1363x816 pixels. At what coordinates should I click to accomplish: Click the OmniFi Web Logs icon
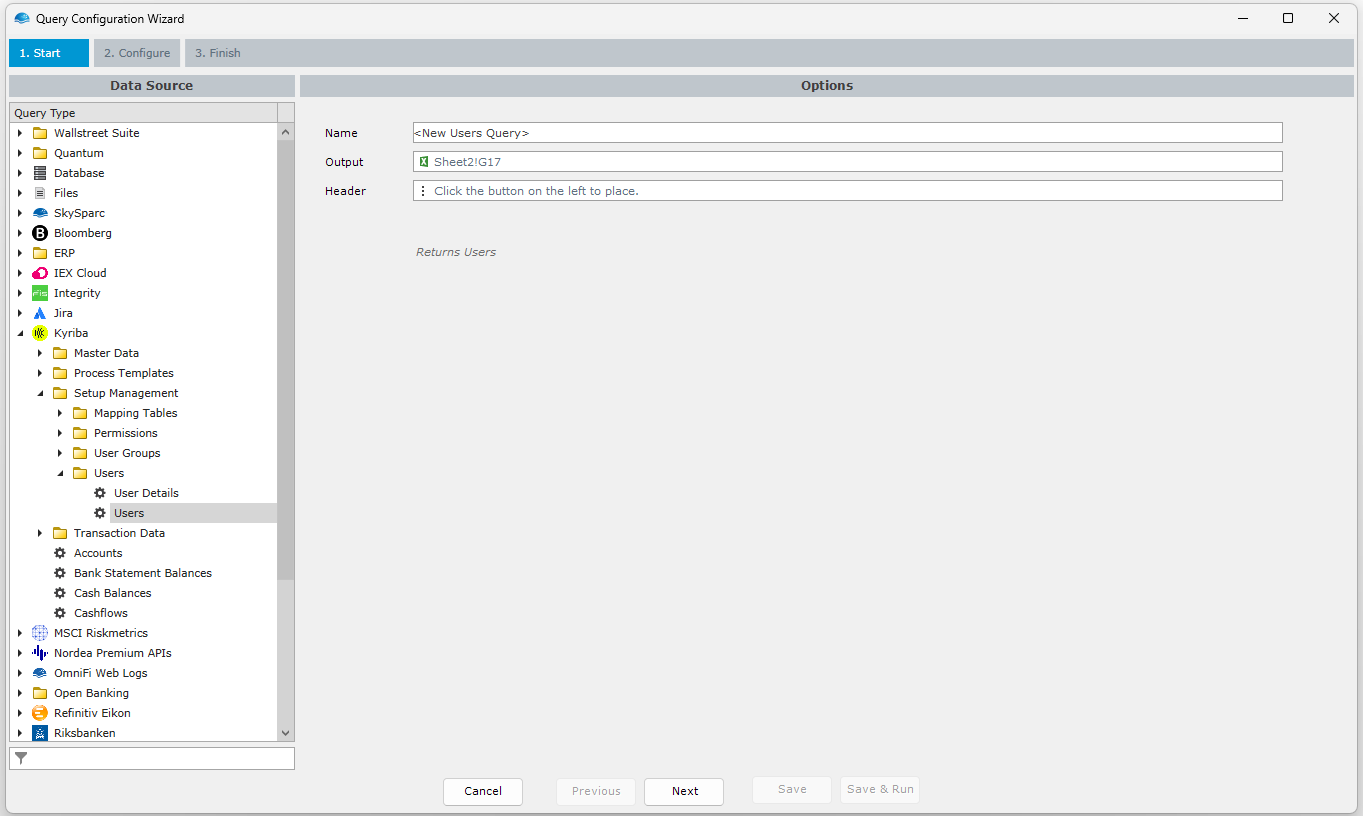(40, 673)
